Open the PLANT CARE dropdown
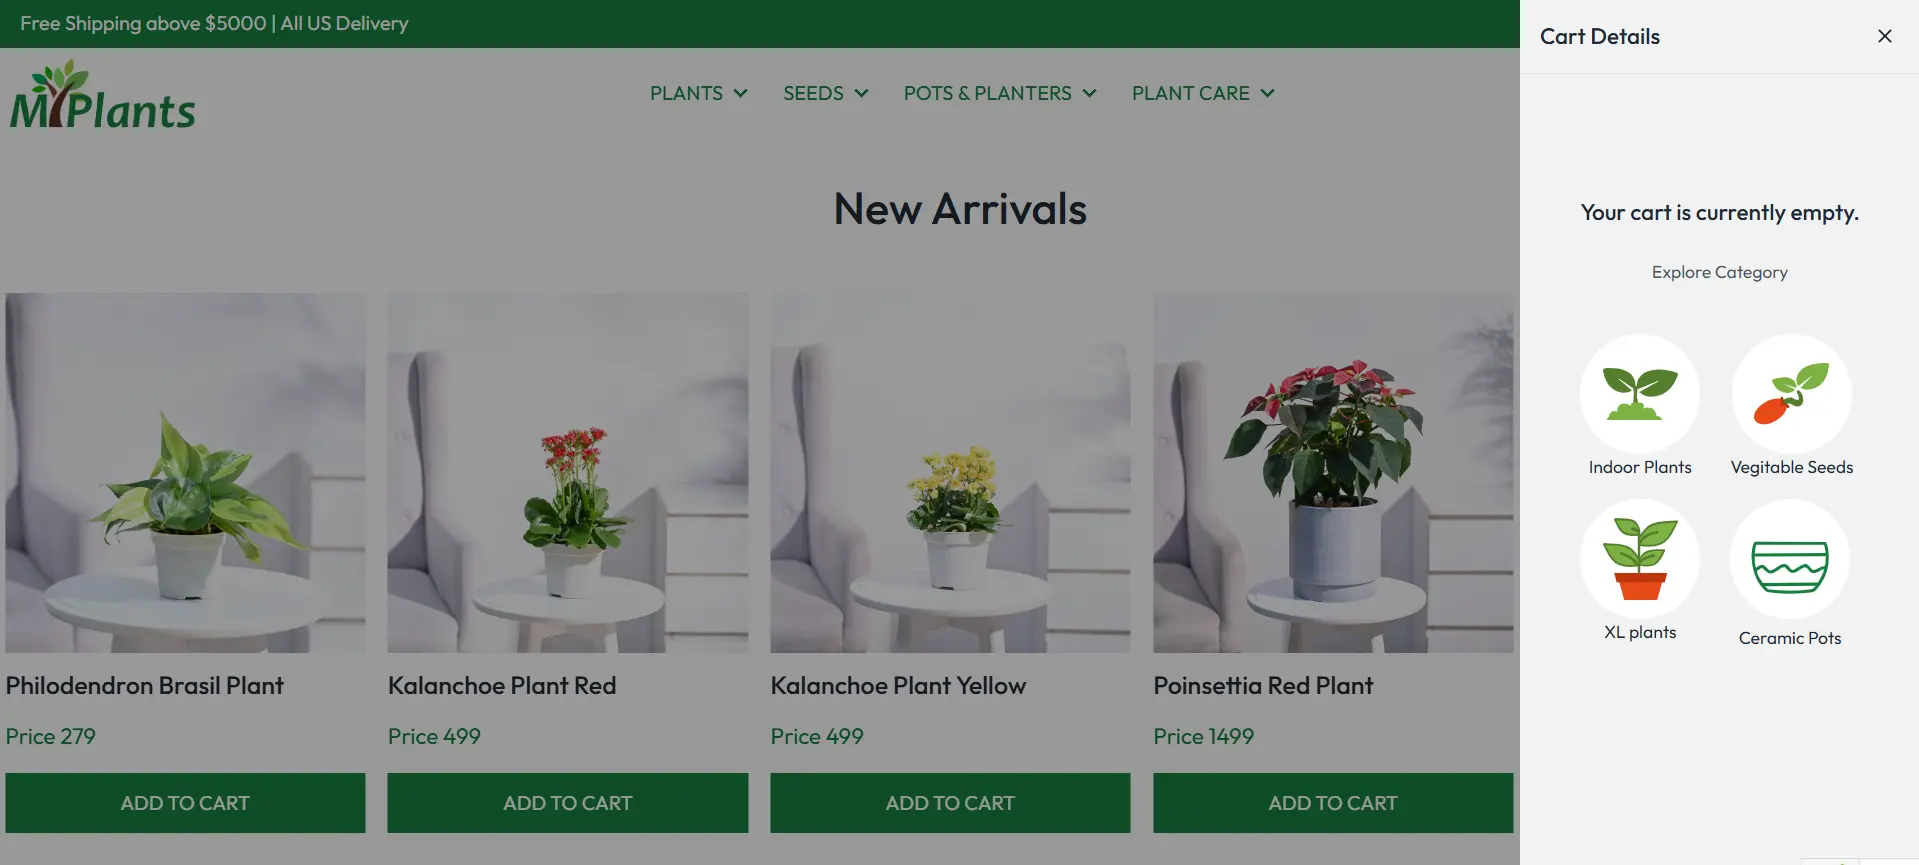Viewport: 1919px width, 865px height. (1203, 93)
